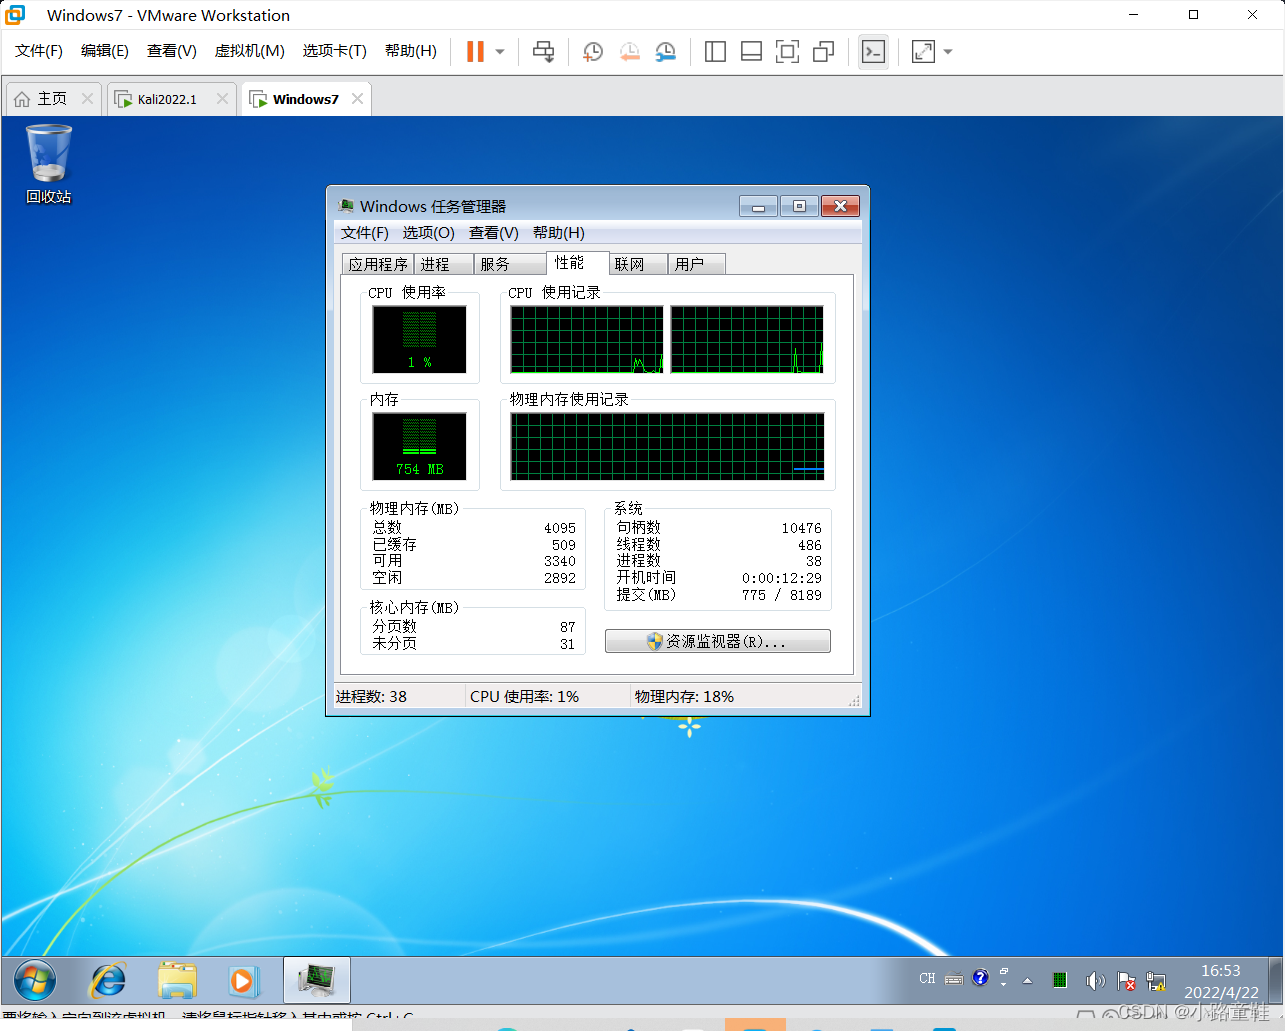Screen dimensions: 1285x1031
Task: Click the 内存 754 MB gauge
Action: 419,446
